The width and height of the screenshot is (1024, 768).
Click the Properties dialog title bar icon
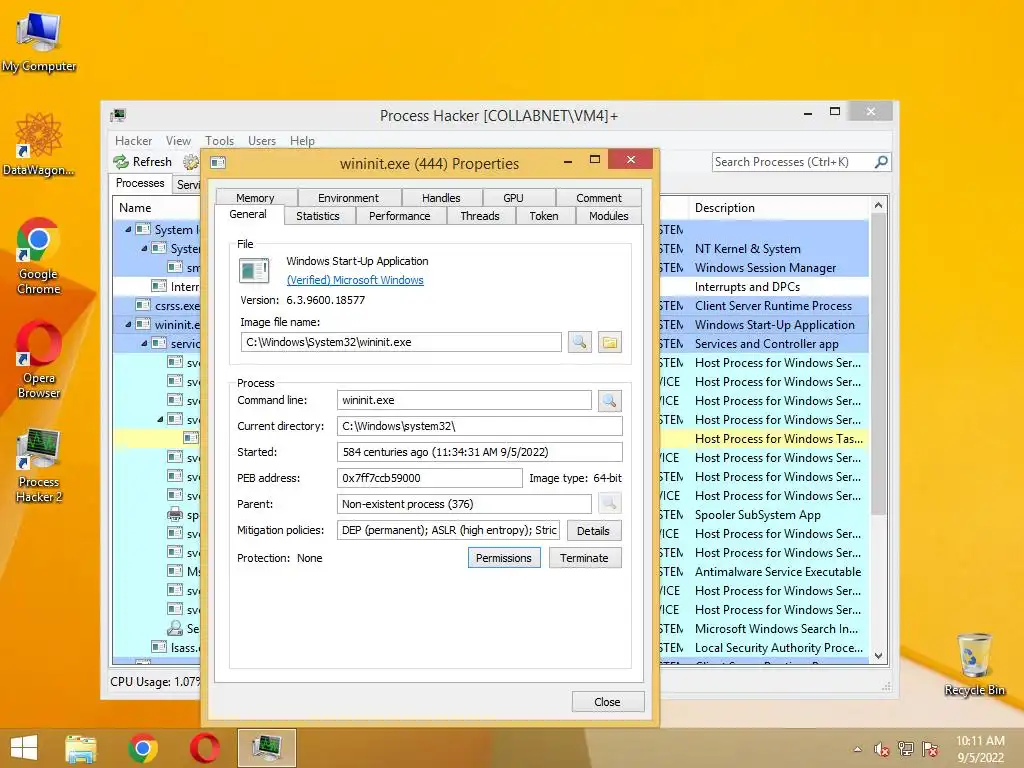click(x=218, y=163)
